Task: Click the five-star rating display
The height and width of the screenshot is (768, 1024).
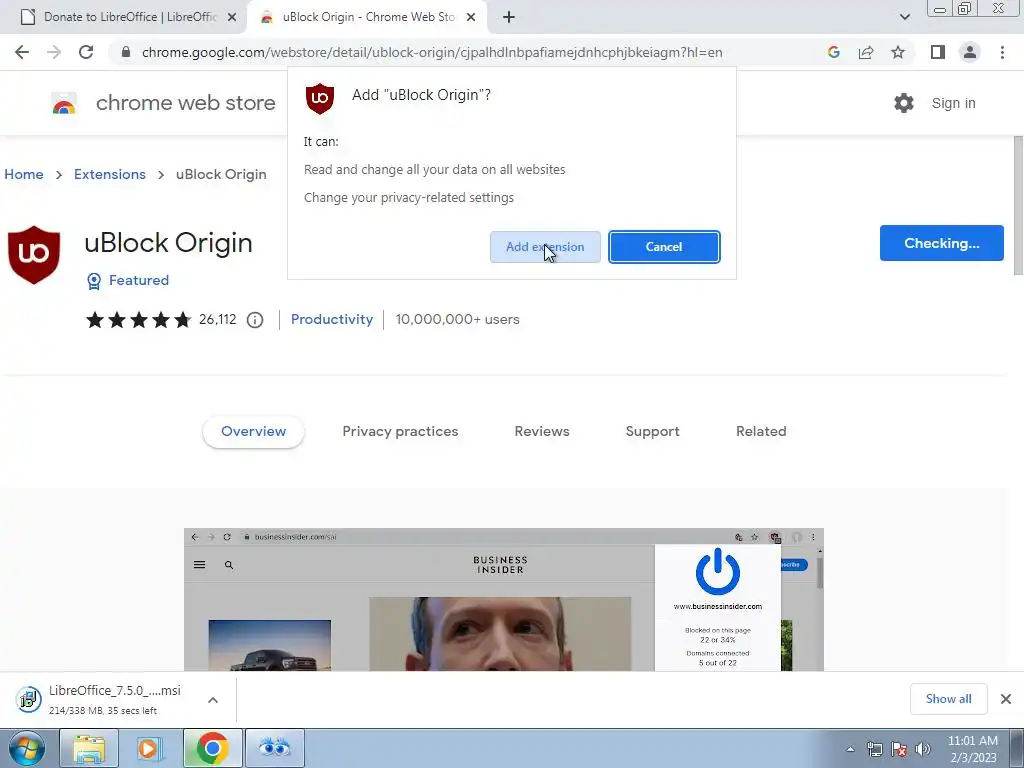Action: pos(138,319)
